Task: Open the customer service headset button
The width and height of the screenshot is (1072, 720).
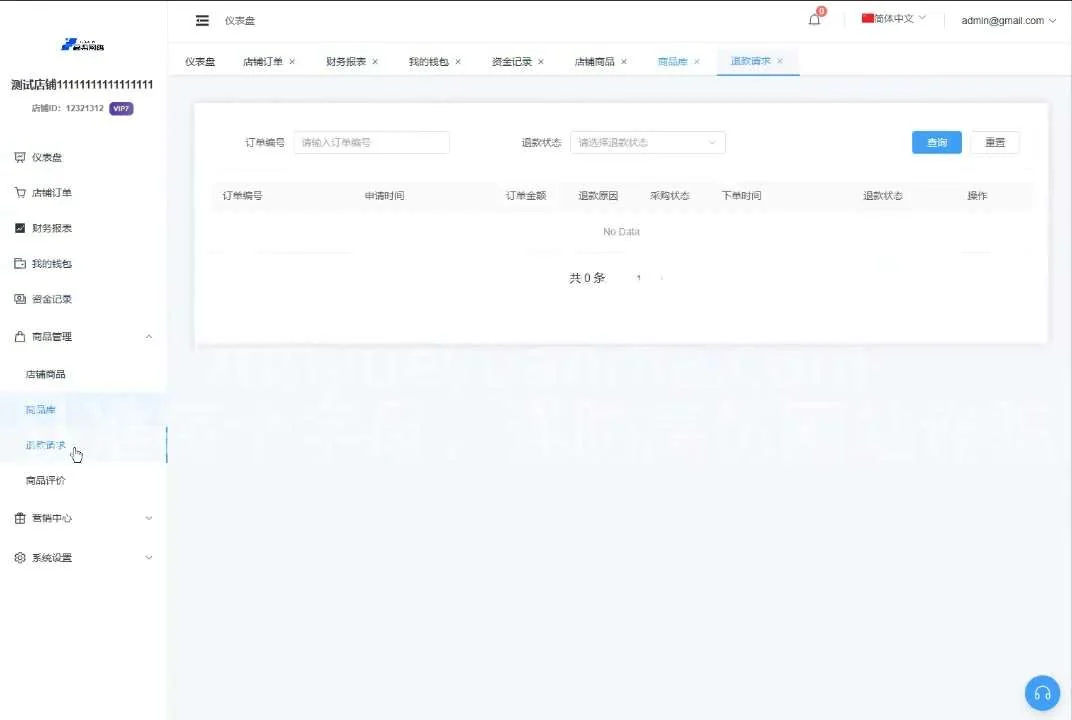Action: pyautogui.click(x=1042, y=693)
